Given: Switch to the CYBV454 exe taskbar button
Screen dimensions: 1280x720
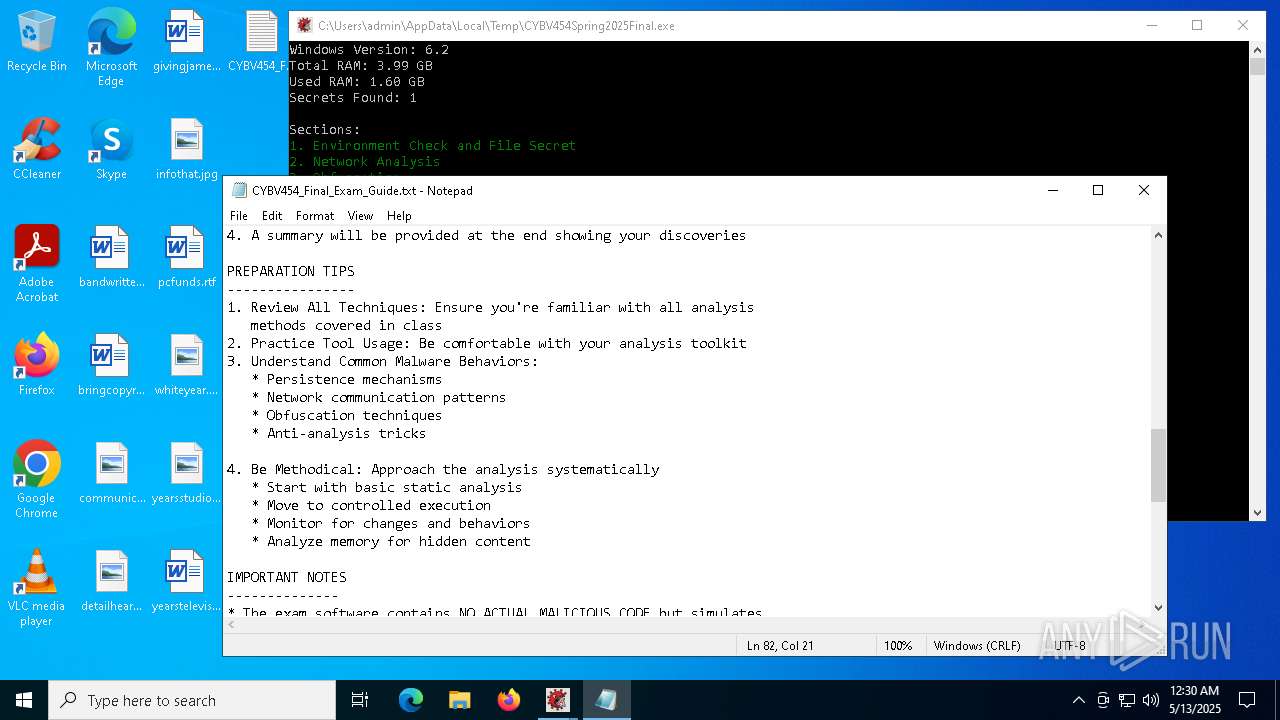Looking at the screenshot, I should point(558,700).
